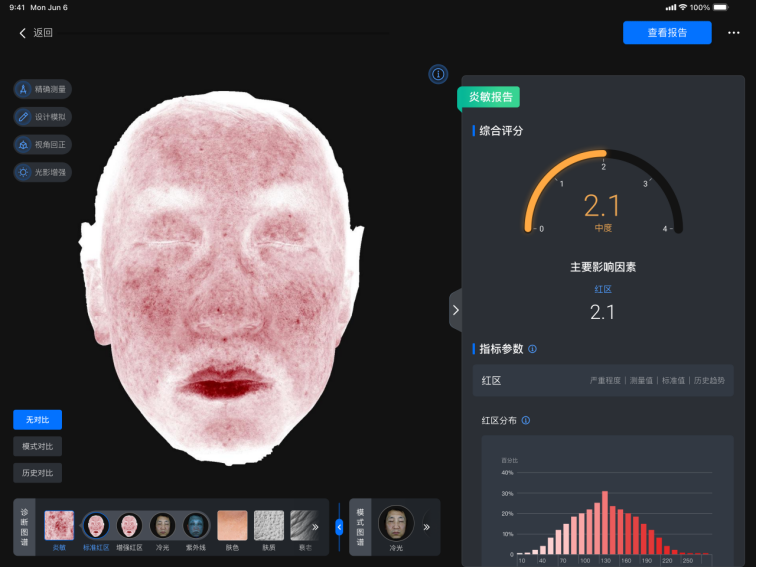Choose the 冷光 face map in diagnosis strip
The width and height of the screenshot is (757, 567).
click(x=162, y=525)
